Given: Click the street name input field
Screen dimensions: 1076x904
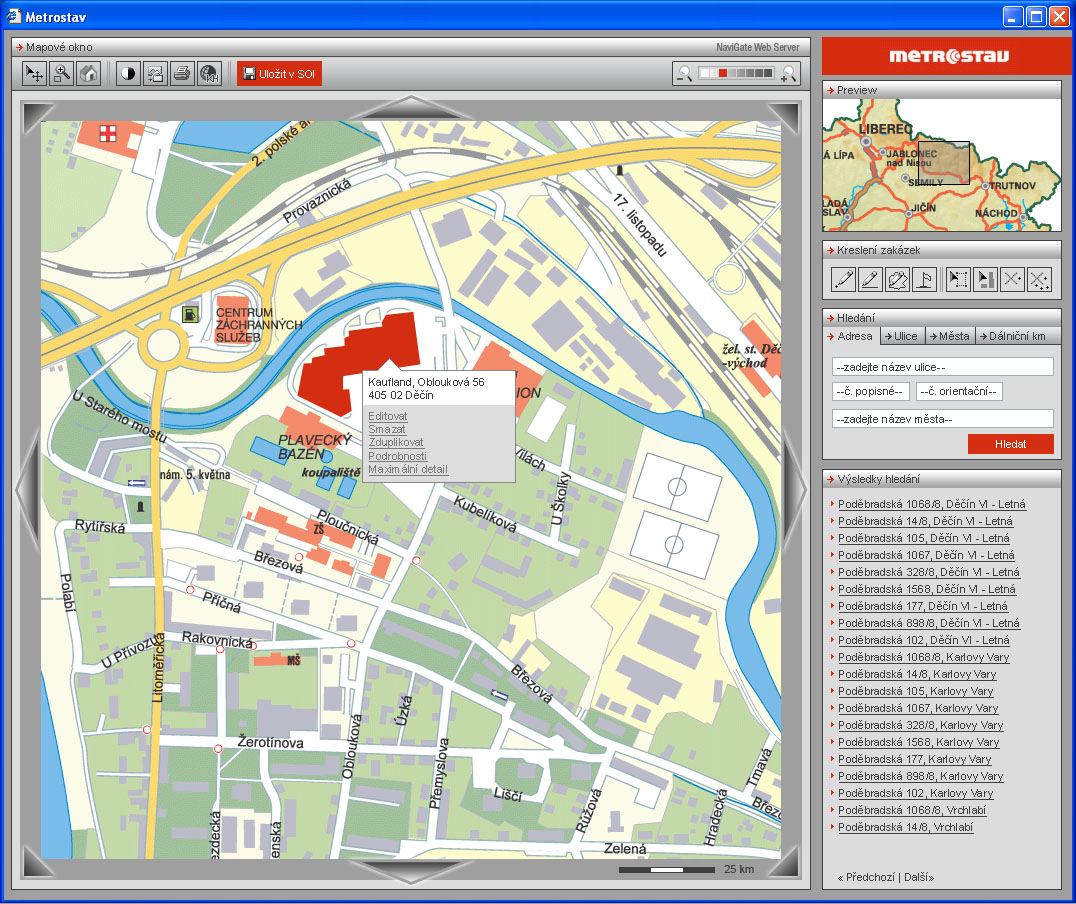Looking at the screenshot, I should [x=942, y=367].
